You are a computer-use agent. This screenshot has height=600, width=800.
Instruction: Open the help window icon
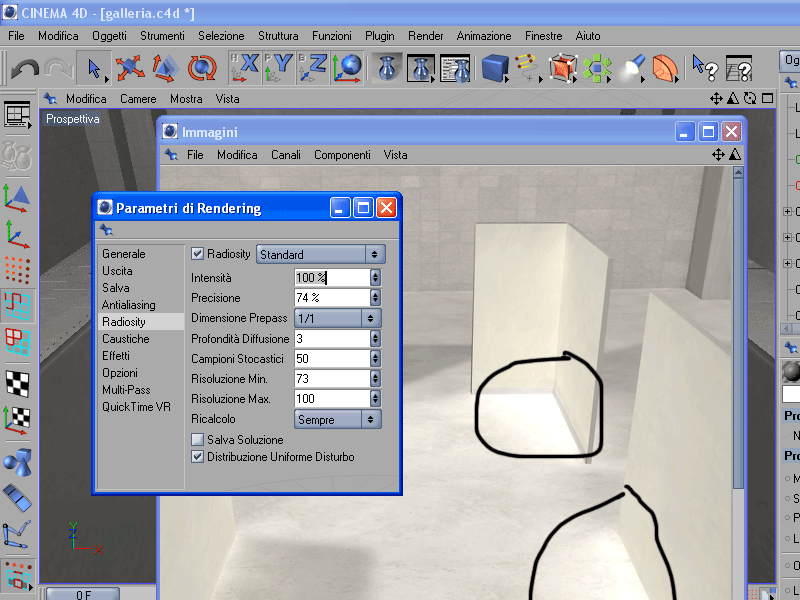coord(739,68)
